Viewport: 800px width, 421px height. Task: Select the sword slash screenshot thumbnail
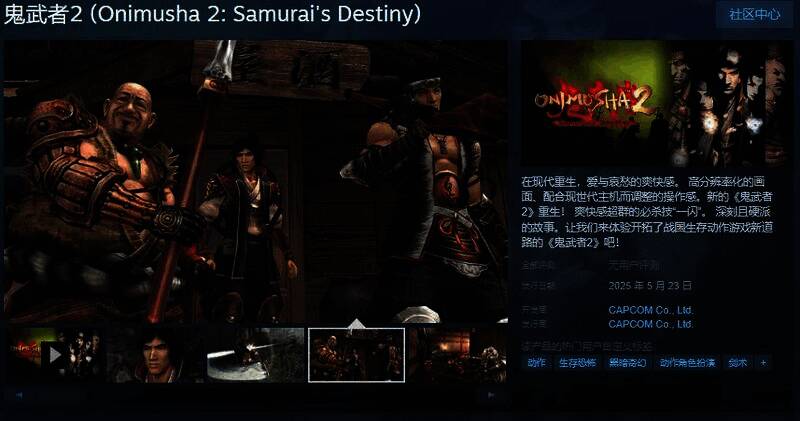[256, 355]
